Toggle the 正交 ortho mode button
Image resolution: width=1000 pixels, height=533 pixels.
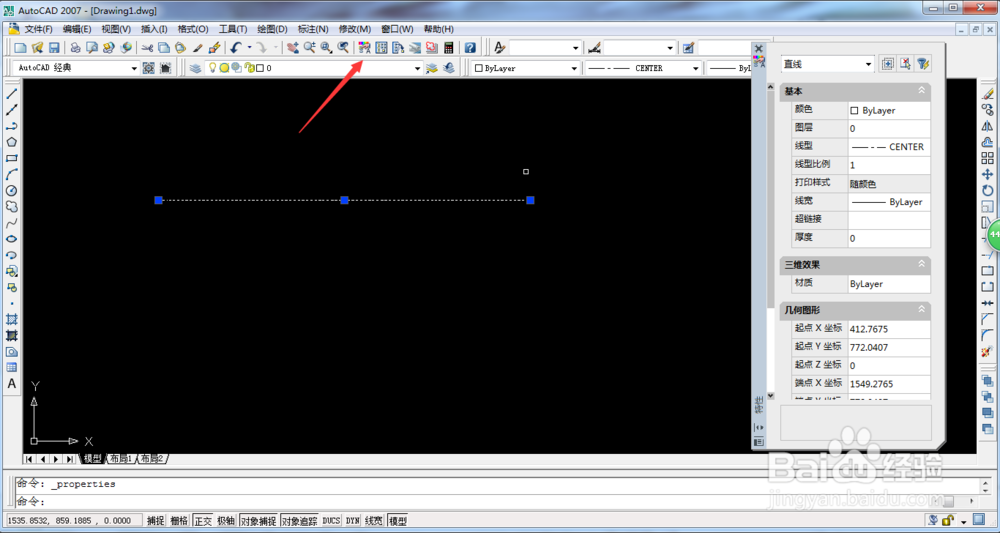click(x=203, y=521)
